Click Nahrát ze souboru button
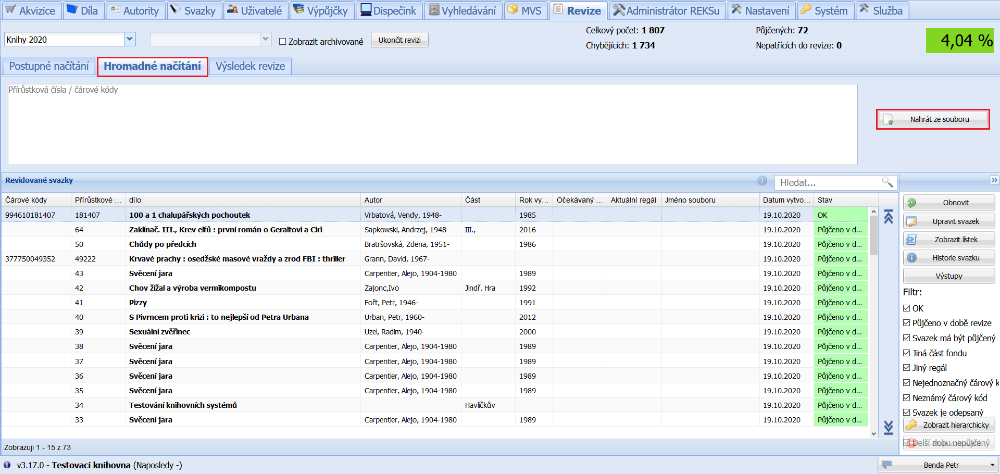 coord(933,120)
